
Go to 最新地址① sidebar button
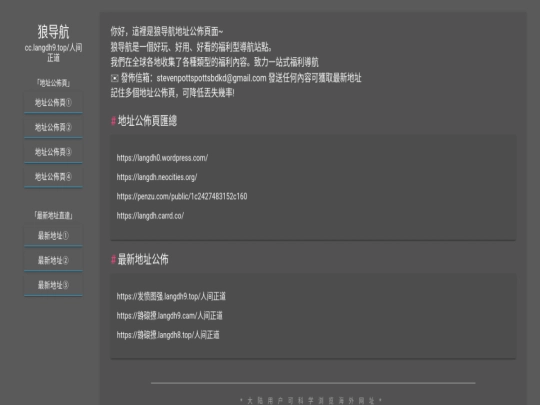pos(53,236)
